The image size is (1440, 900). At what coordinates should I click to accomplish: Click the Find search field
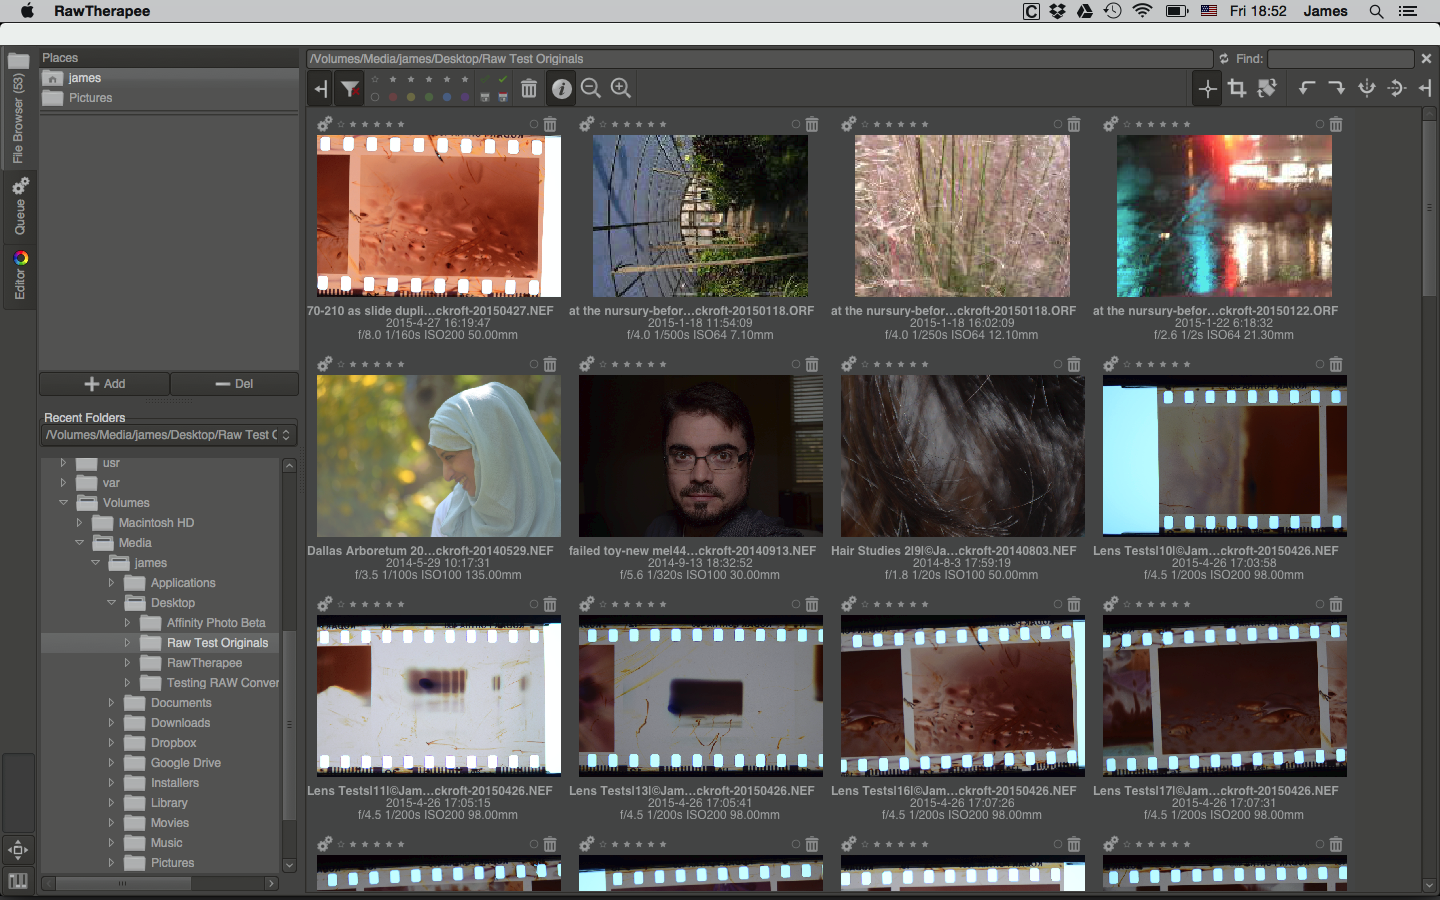pos(1341,59)
